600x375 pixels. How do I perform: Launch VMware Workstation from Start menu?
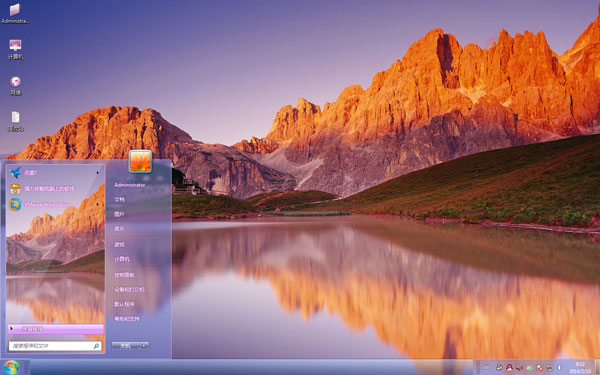coord(55,205)
